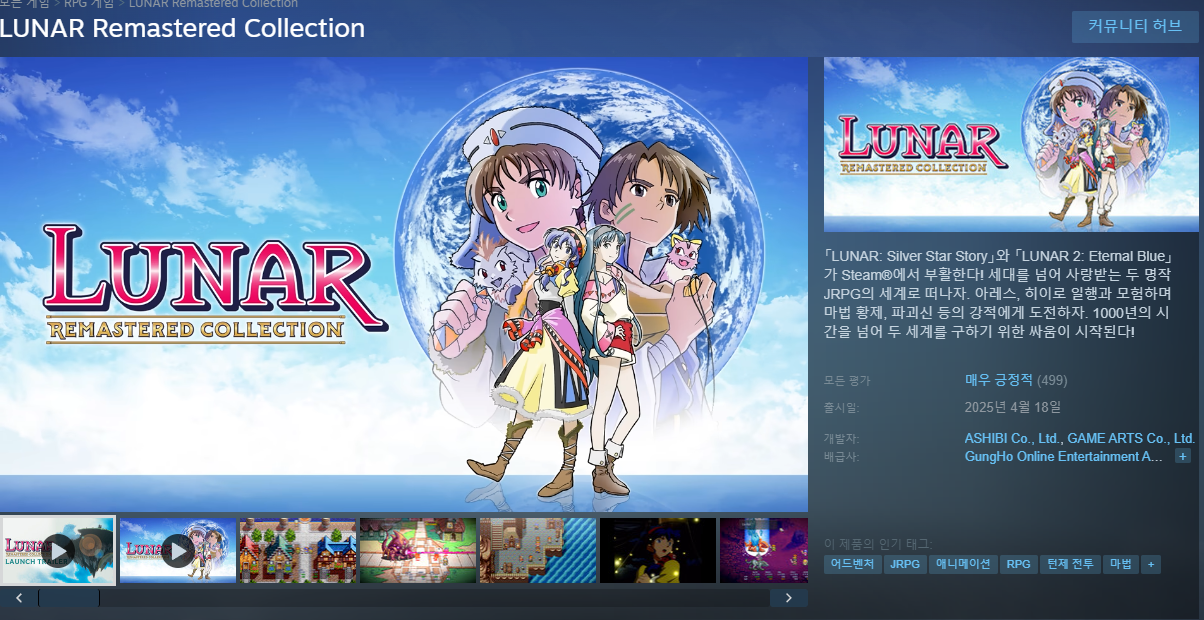Click the left arrow of thumbnail strip
The image size is (1204, 620).
[19, 598]
